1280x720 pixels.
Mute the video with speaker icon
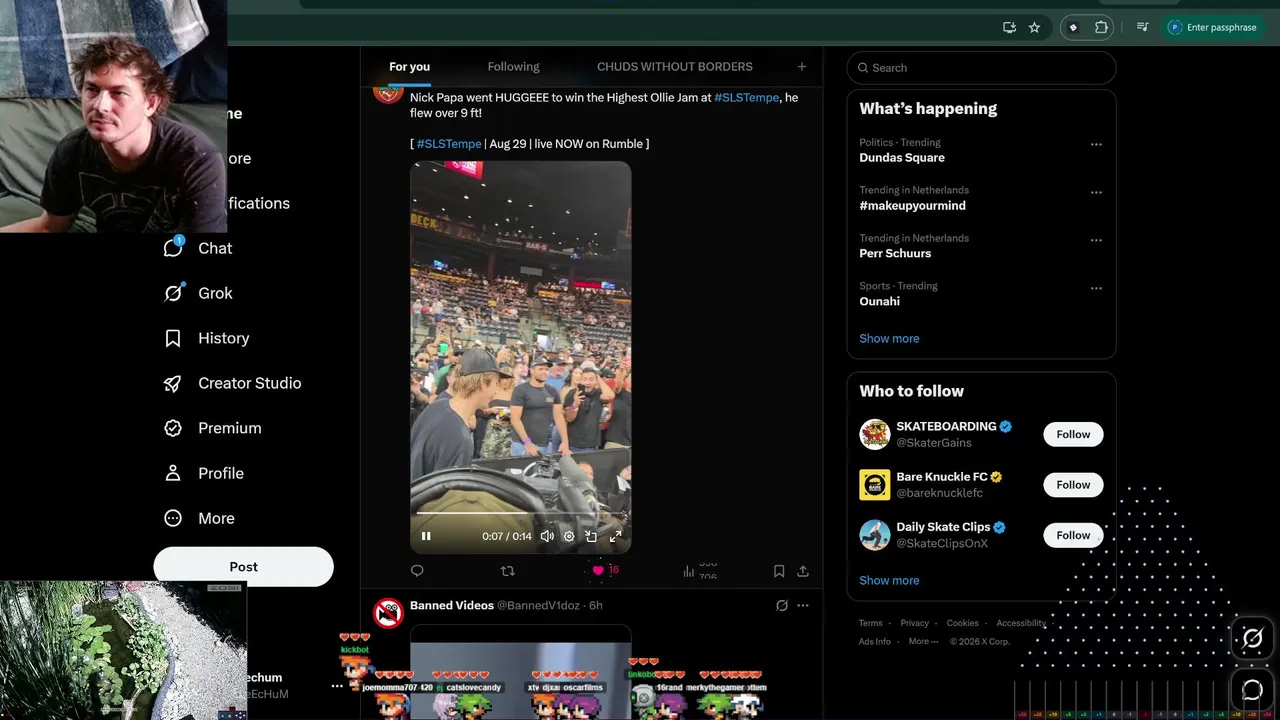tap(547, 536)
